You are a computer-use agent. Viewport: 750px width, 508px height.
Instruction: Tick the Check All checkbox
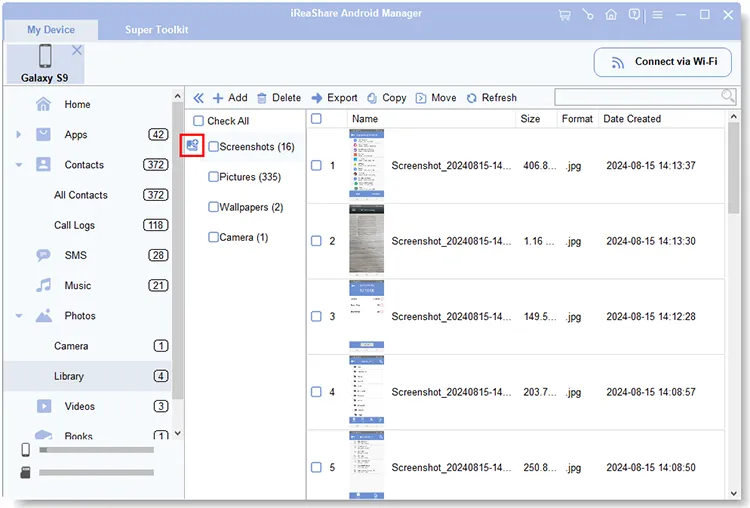[x=199, y=121]
